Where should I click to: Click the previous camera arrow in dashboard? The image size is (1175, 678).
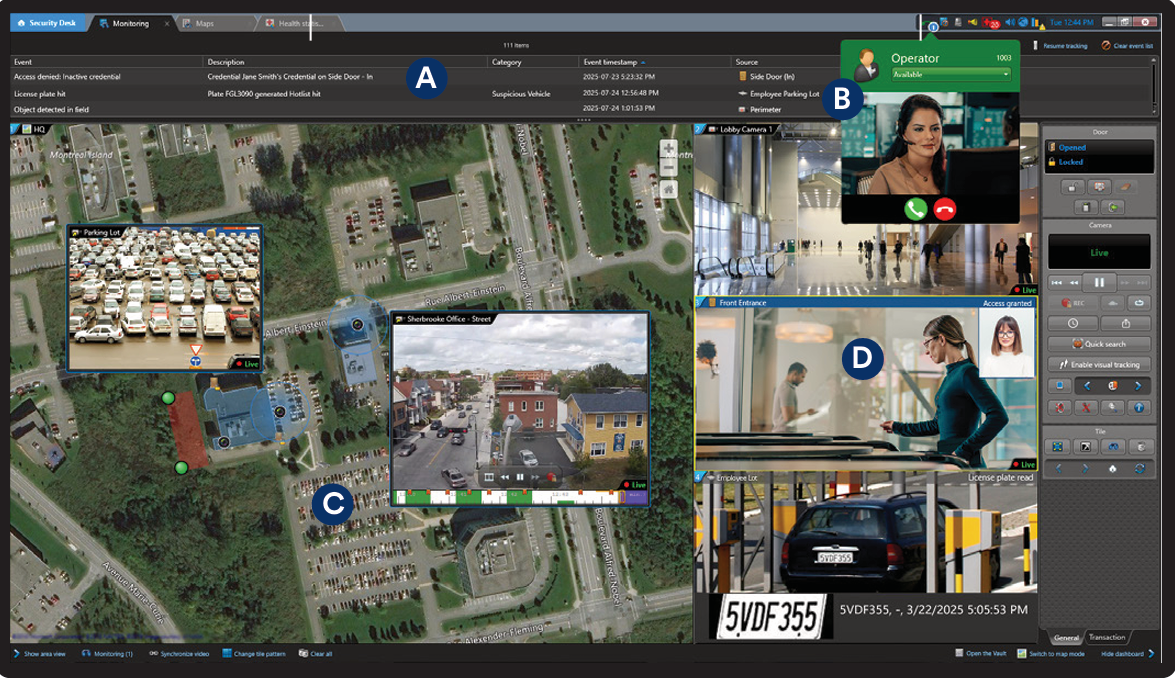tap(1087, 385)
